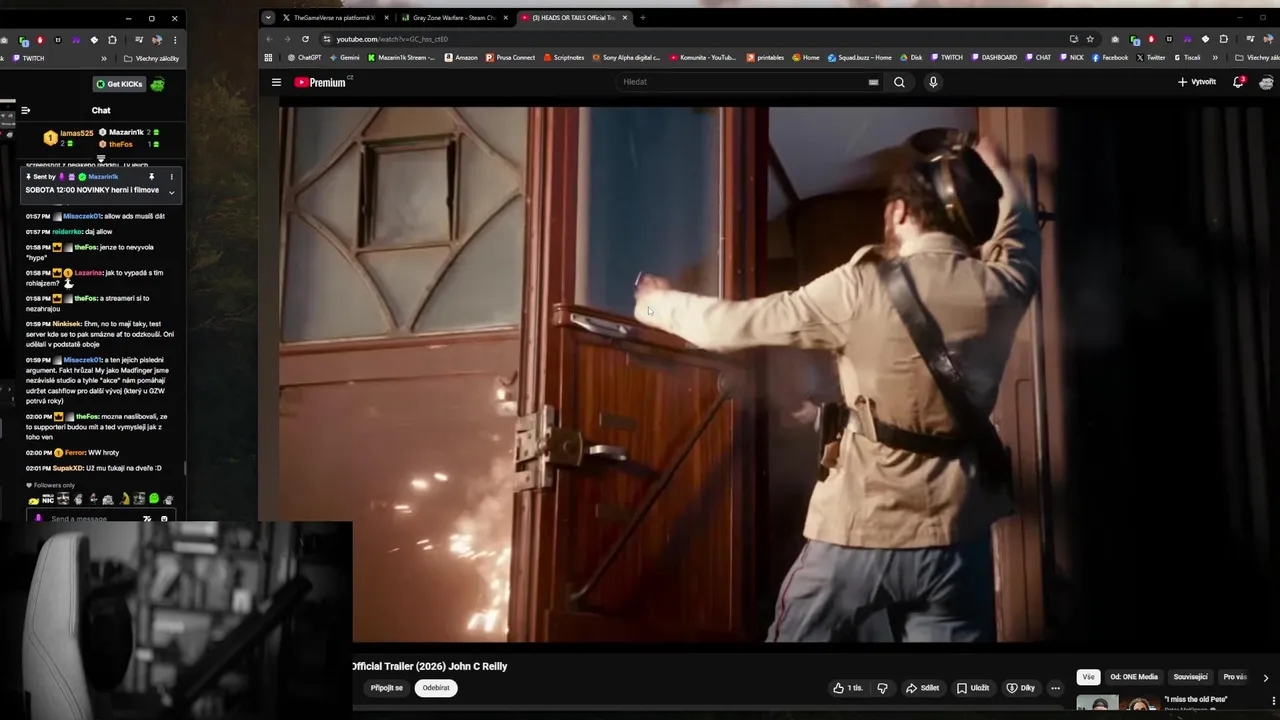Open pinned message three-dot options
The image size is (1280, 720).
[171, 177]
